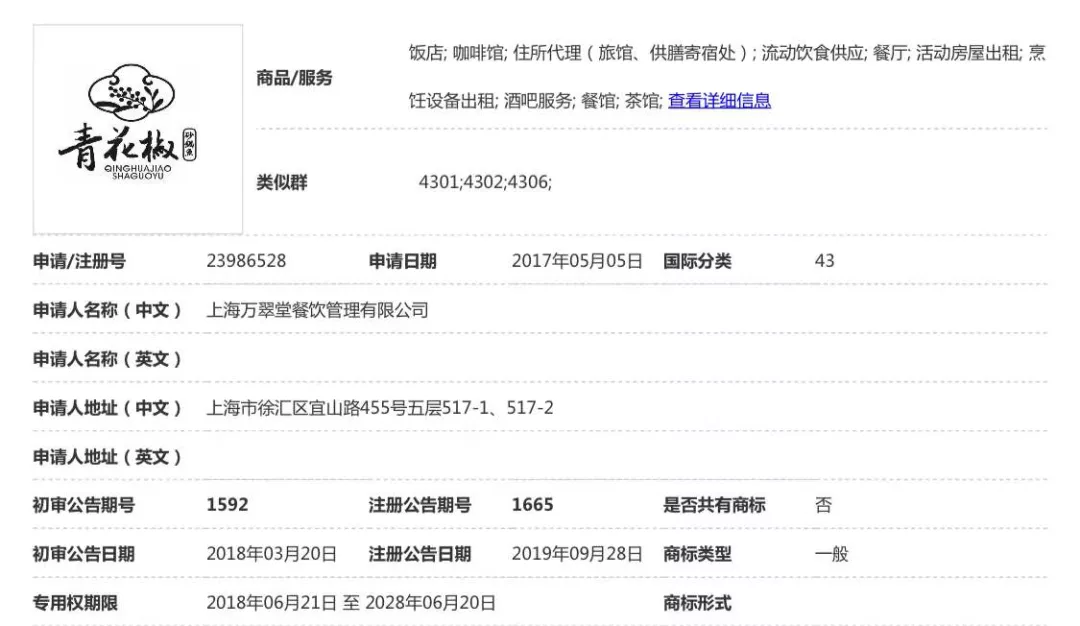Viewport: 1080px width, 626px height.
Task: Click the 申请人地址（英文） label
Action: pos(107,457)
